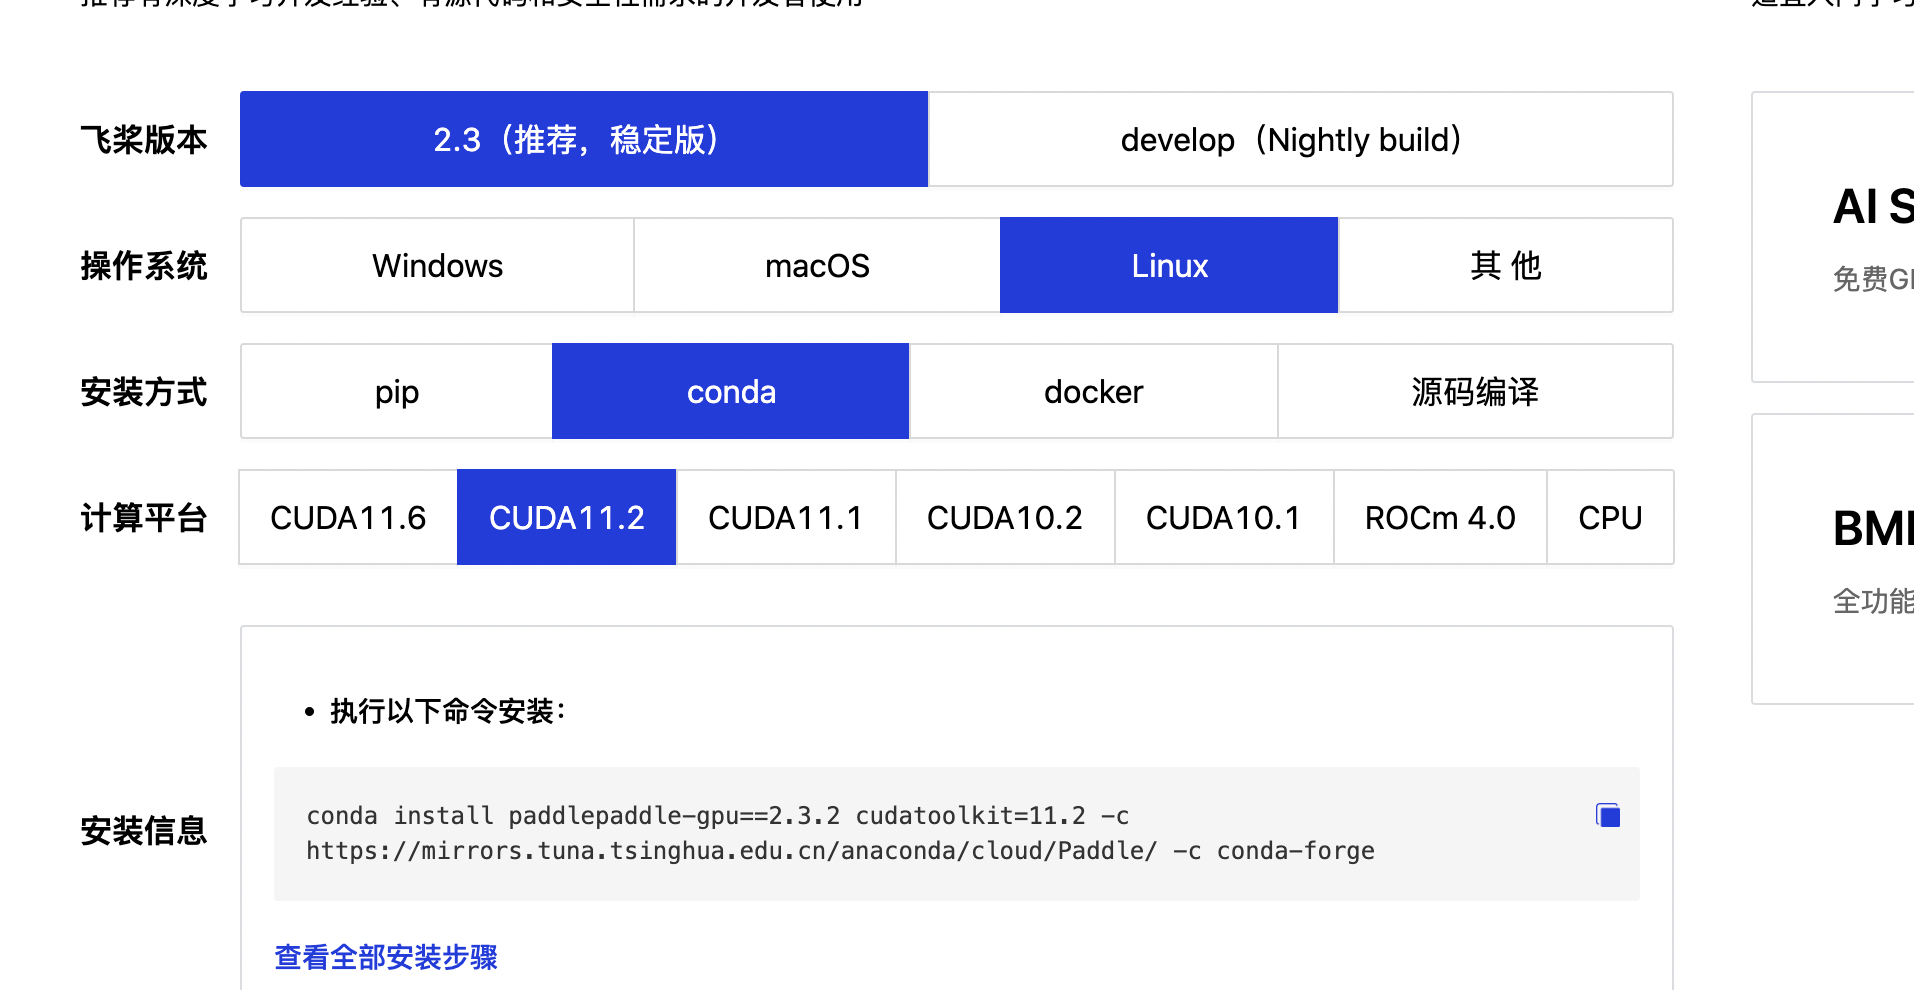Select pip as the install method
Image resolution: width=1914 pixels, height=990 pixels.
[395, 391]
